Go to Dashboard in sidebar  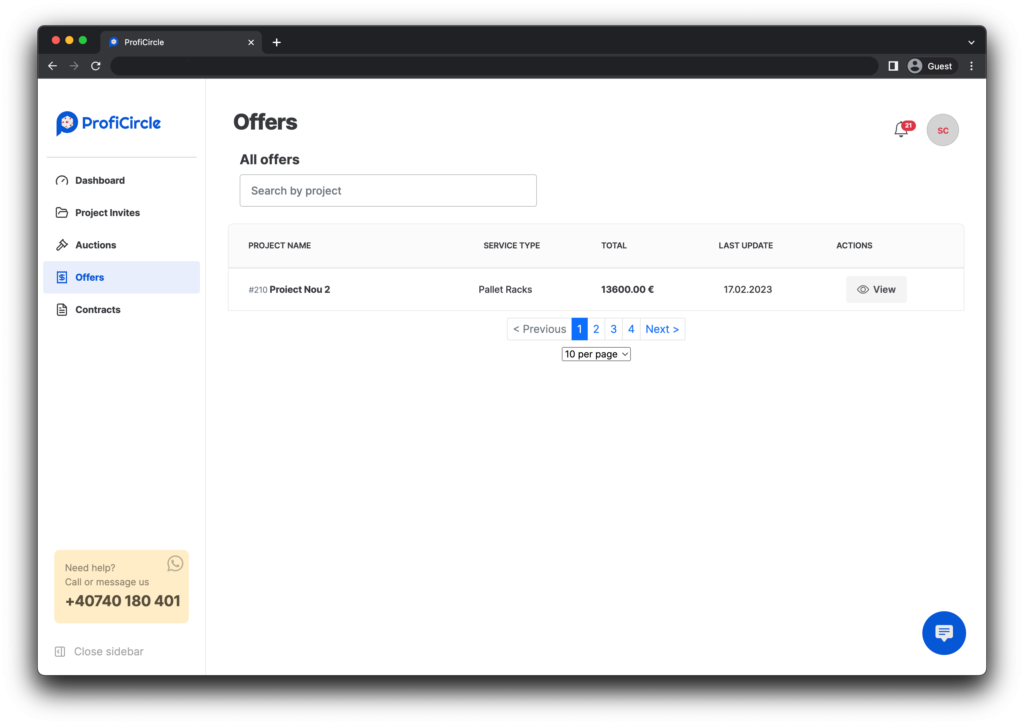[121, 180]
